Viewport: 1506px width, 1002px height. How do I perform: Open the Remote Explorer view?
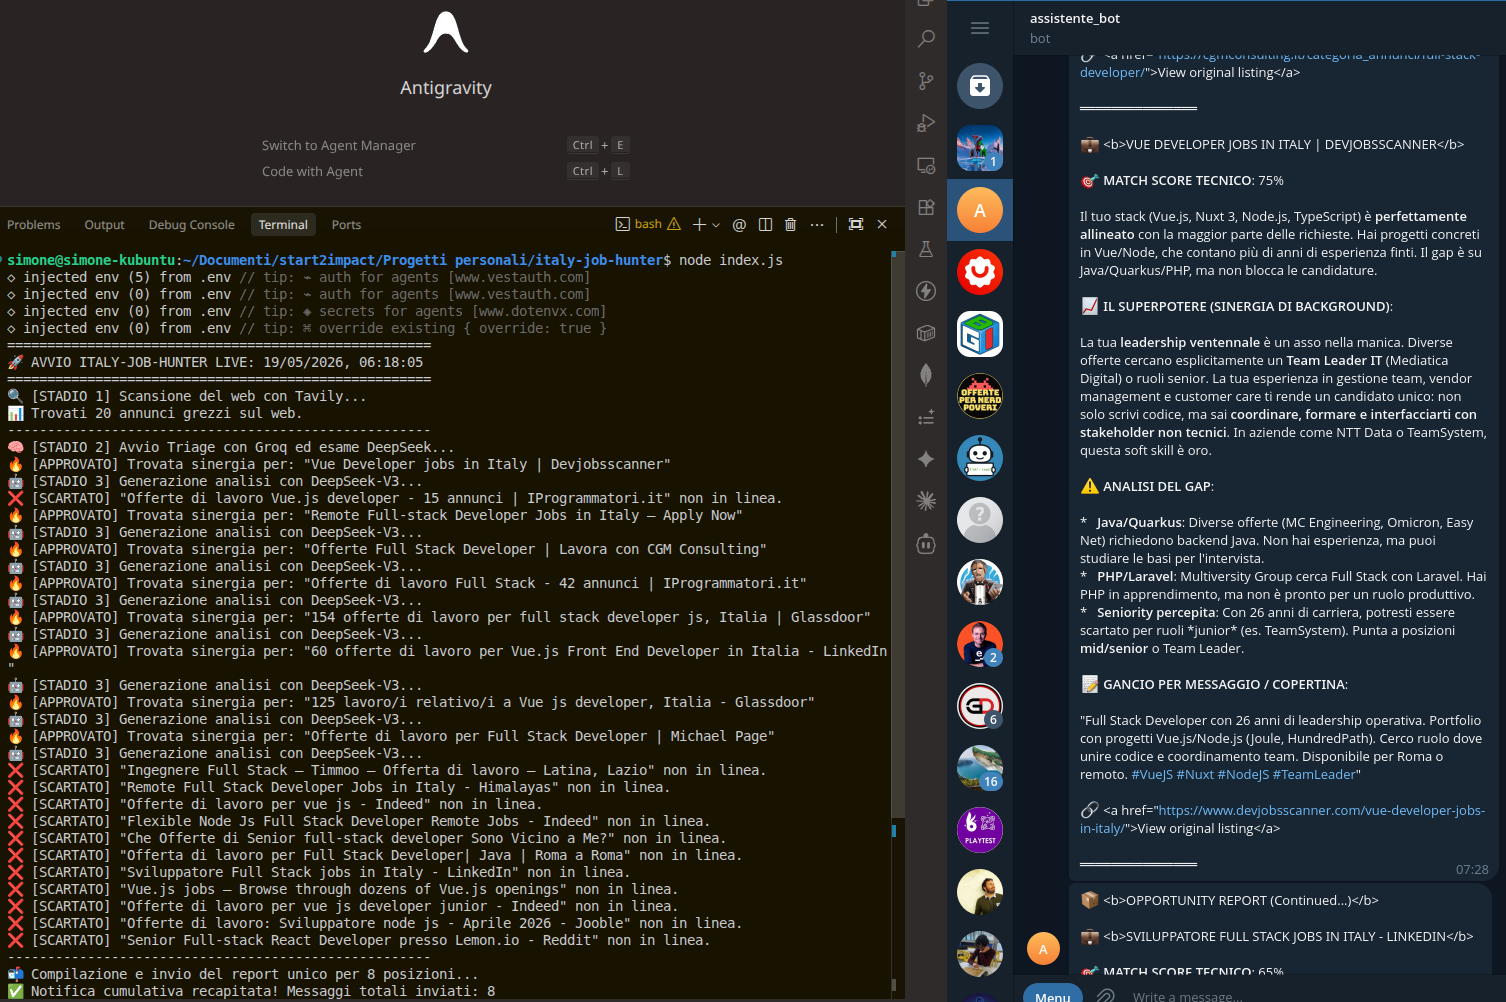tap(926, 165)
